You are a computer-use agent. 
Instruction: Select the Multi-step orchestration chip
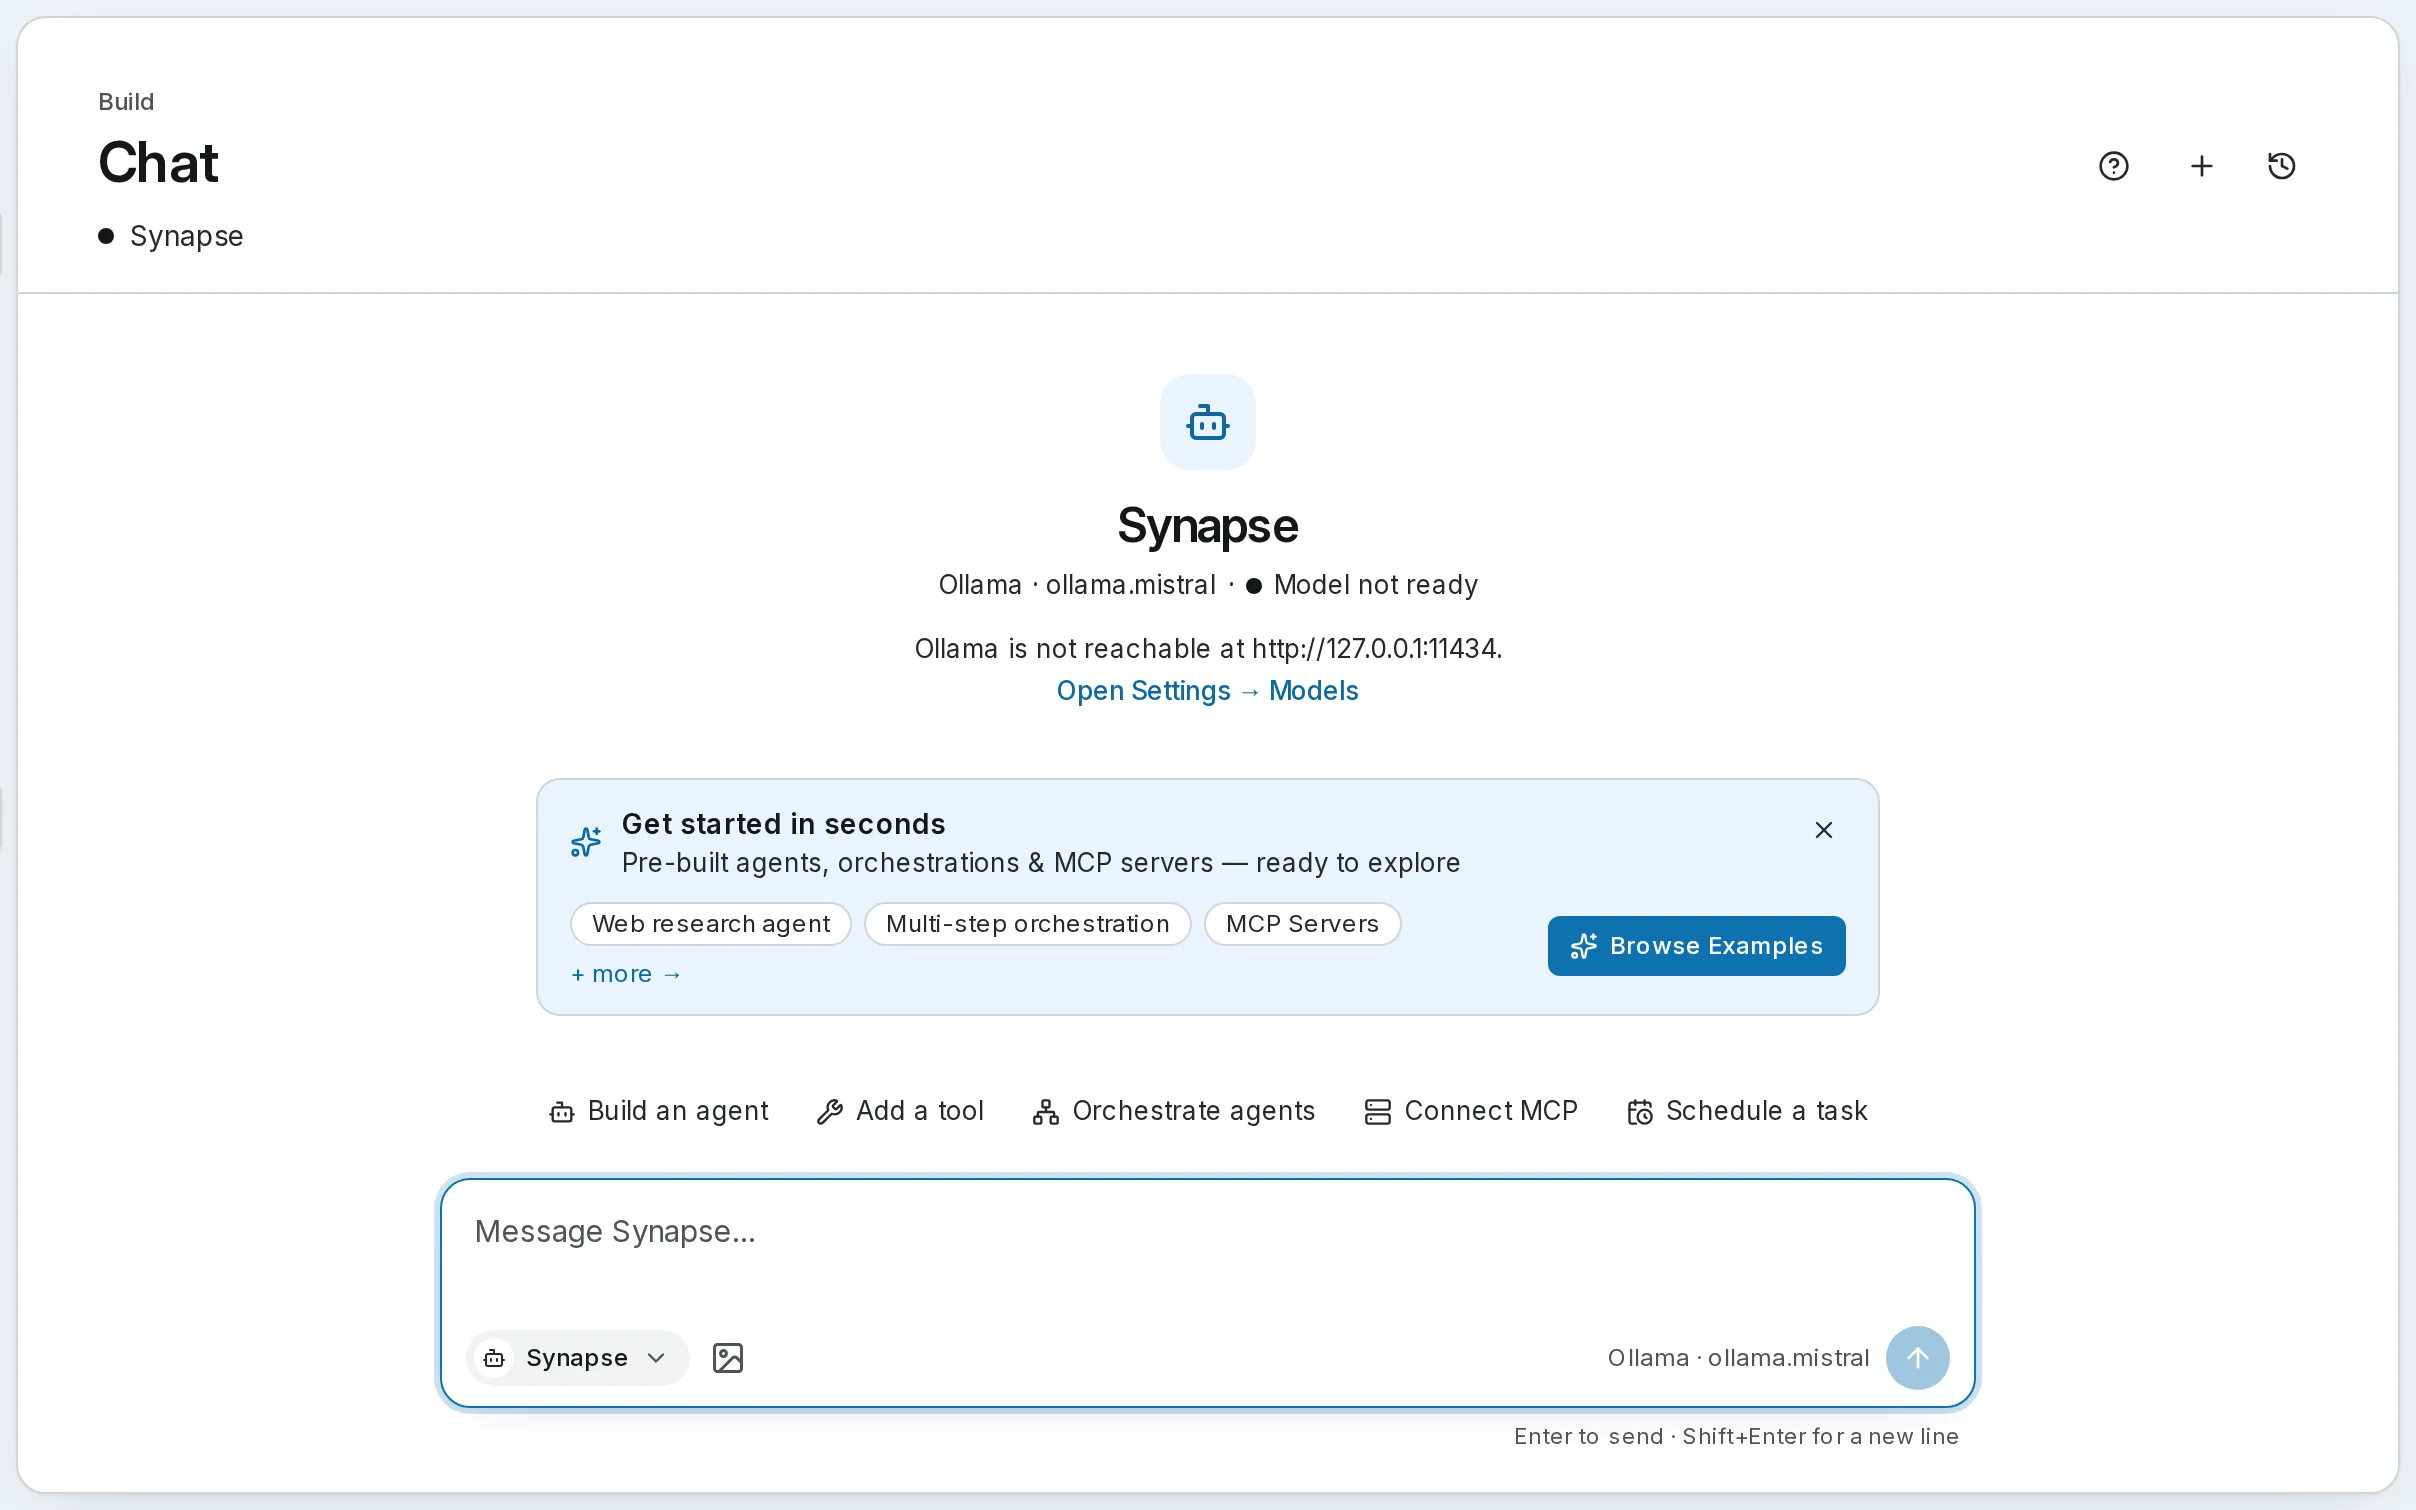click(x=1027, y=924)
